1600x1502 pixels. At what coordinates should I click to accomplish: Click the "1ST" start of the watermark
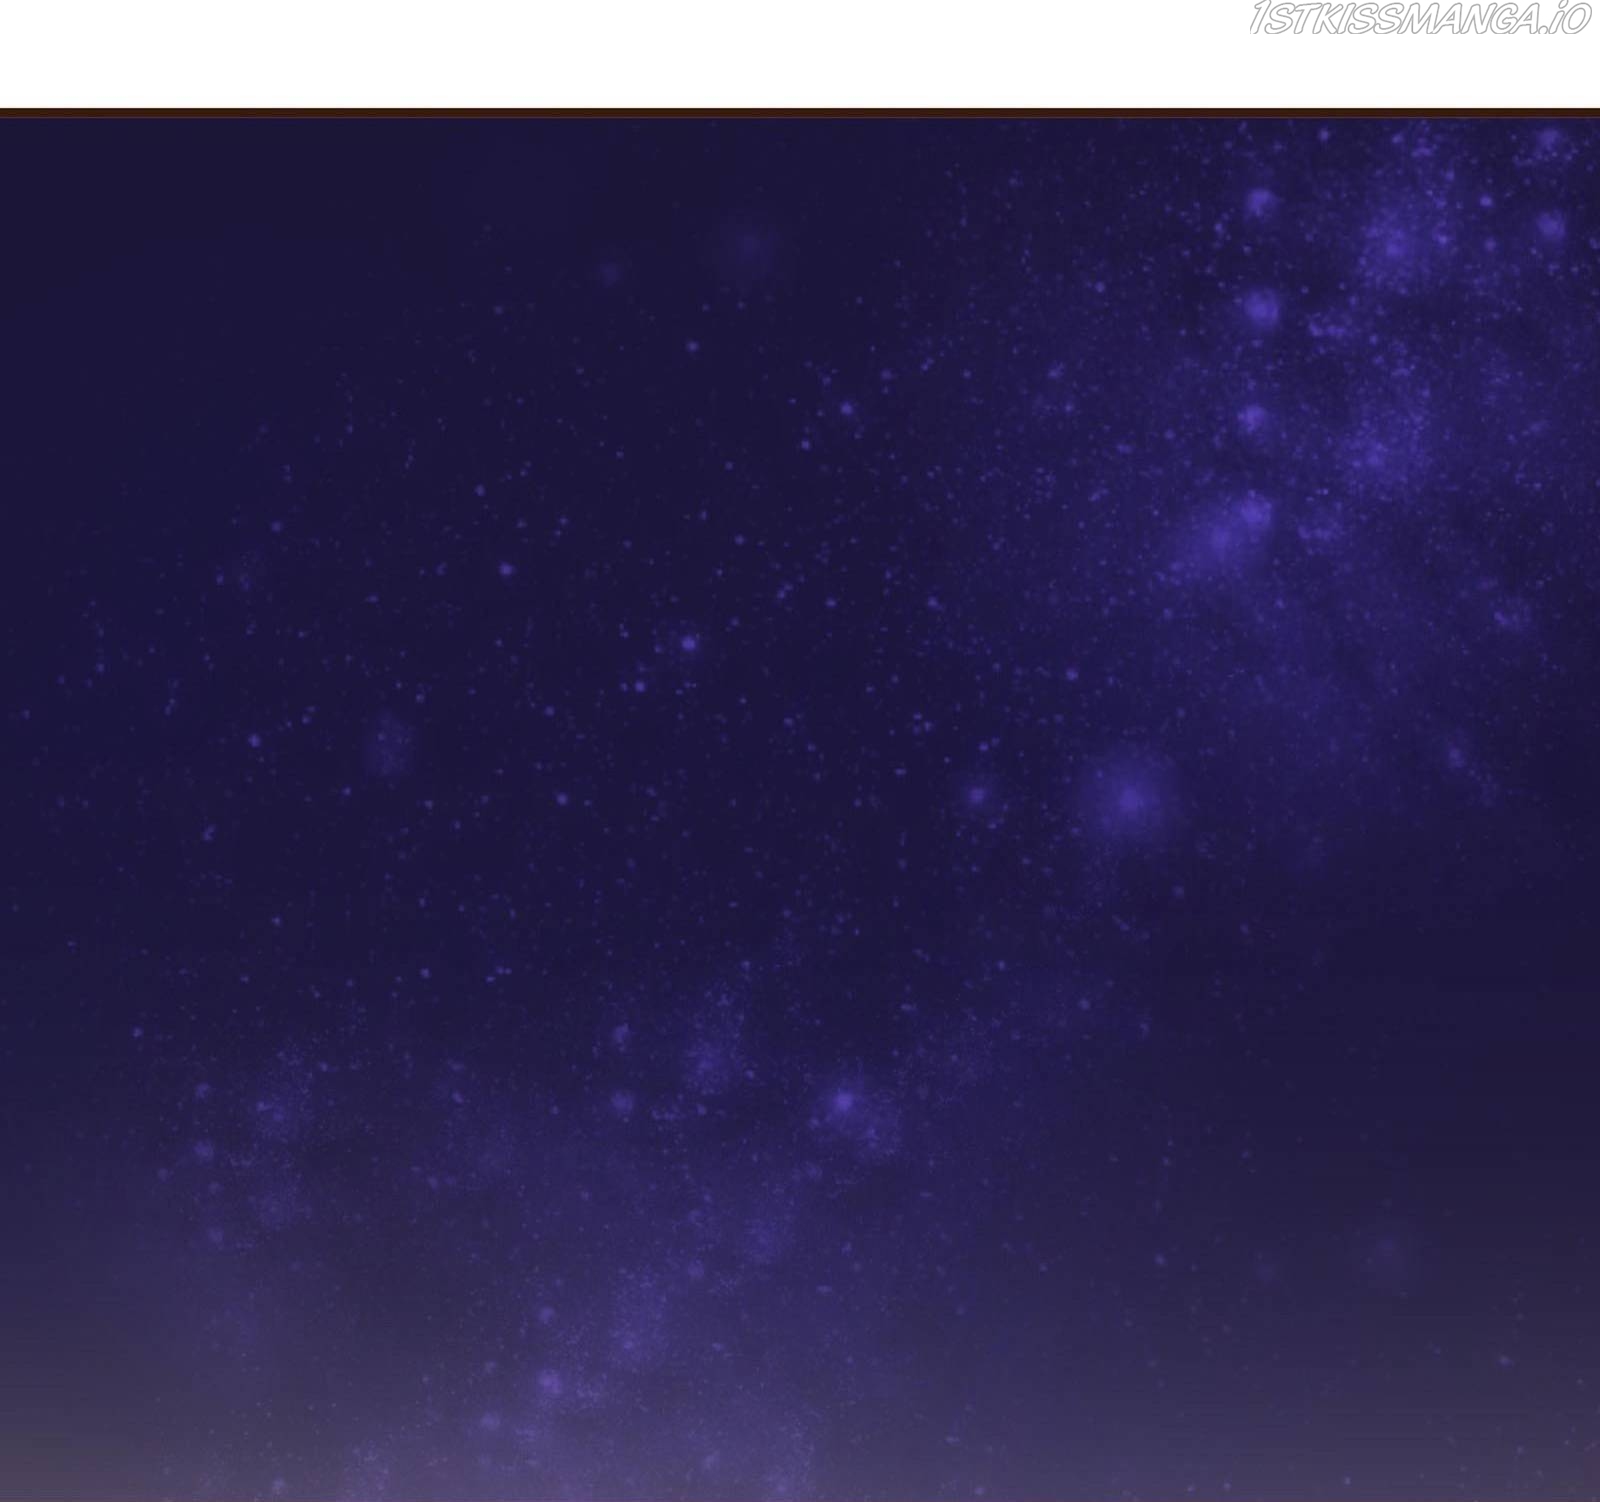[1274, 19]
